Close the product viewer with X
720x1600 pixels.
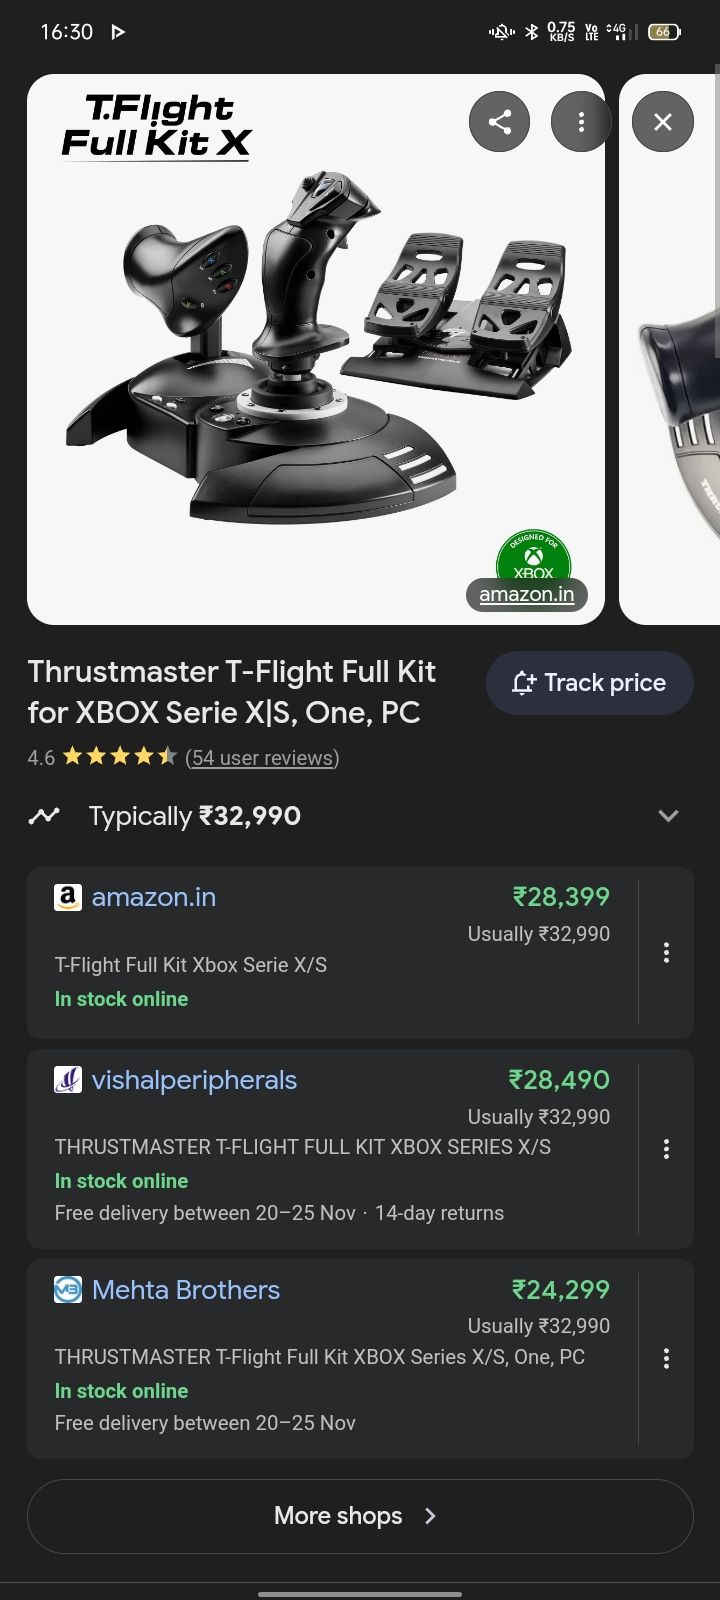pos(662,122)
